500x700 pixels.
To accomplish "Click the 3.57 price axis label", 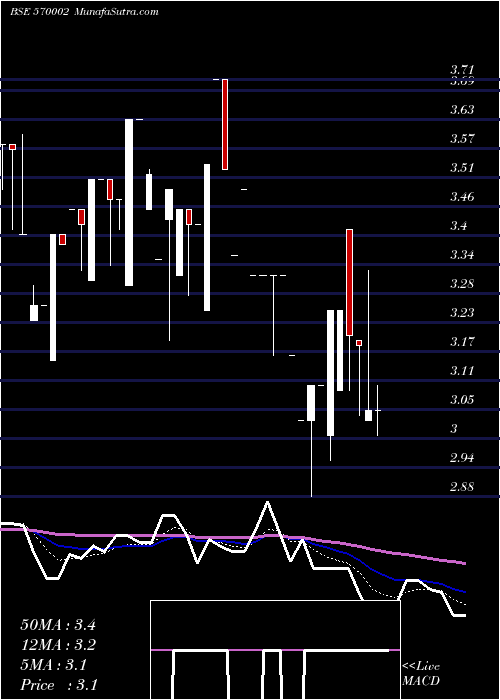I will [x=462, y=138].
